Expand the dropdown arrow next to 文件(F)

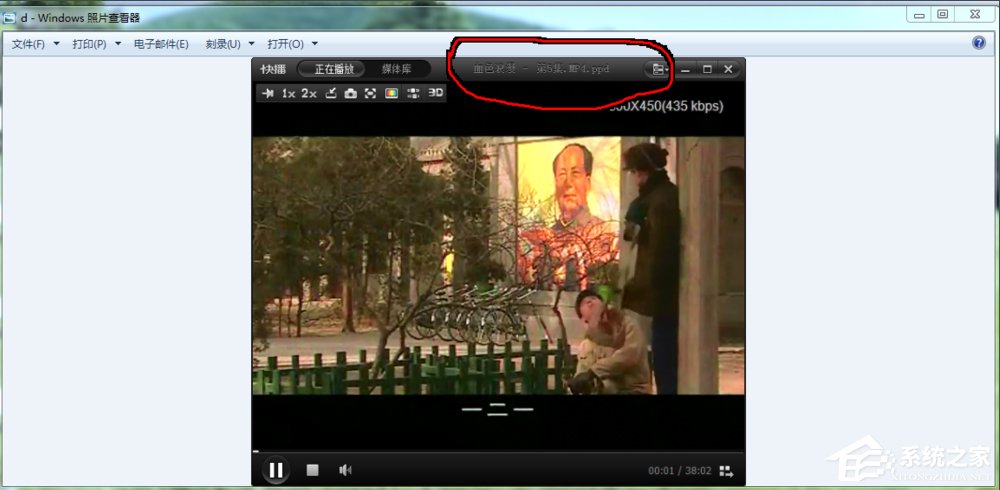[x=56, y=44]
